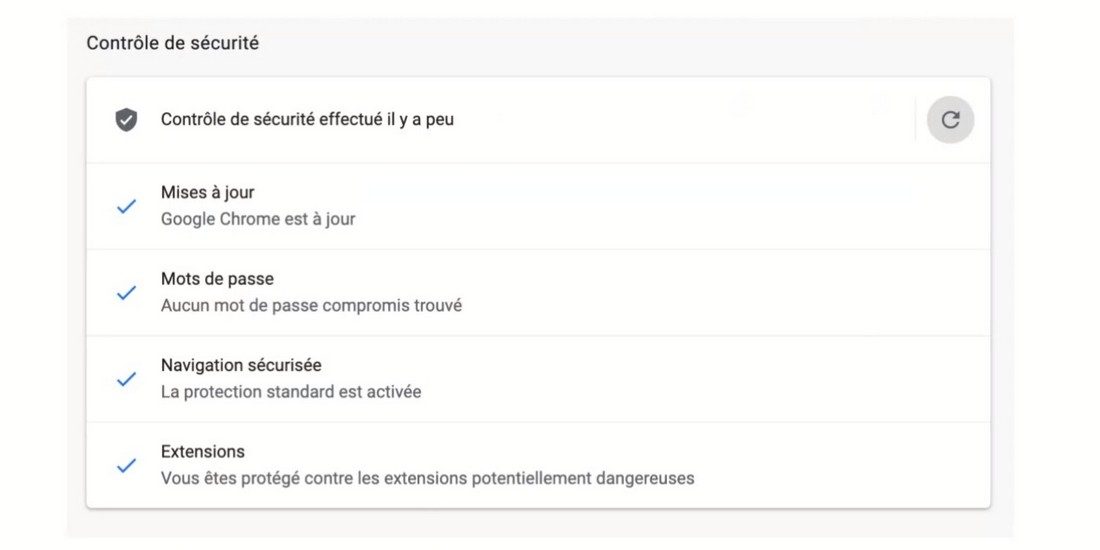Click the "Extensions" title
1100x550 pixels.
[x=203, y=451]
